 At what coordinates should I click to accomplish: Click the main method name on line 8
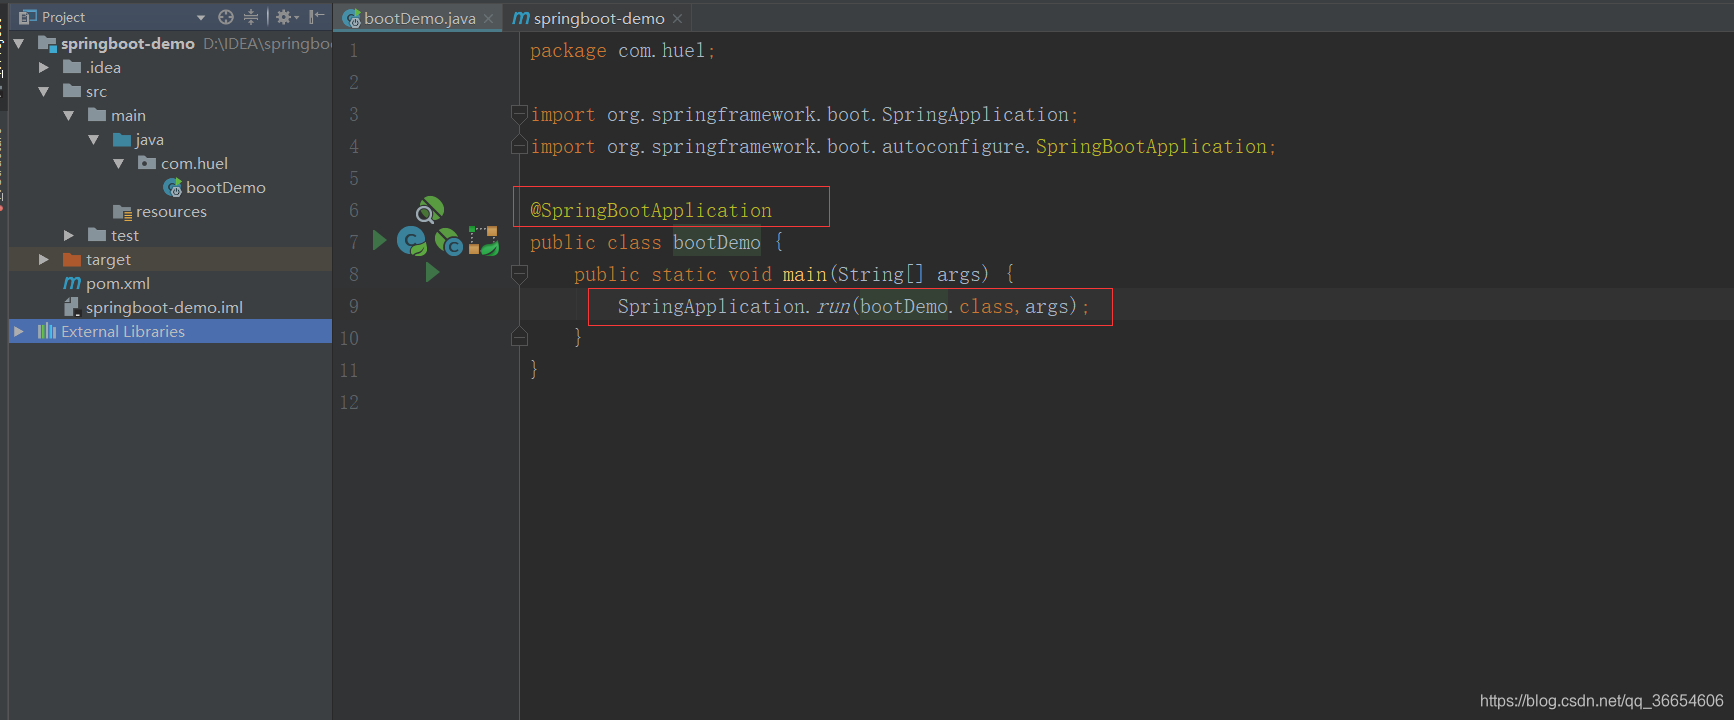[805, 274]
